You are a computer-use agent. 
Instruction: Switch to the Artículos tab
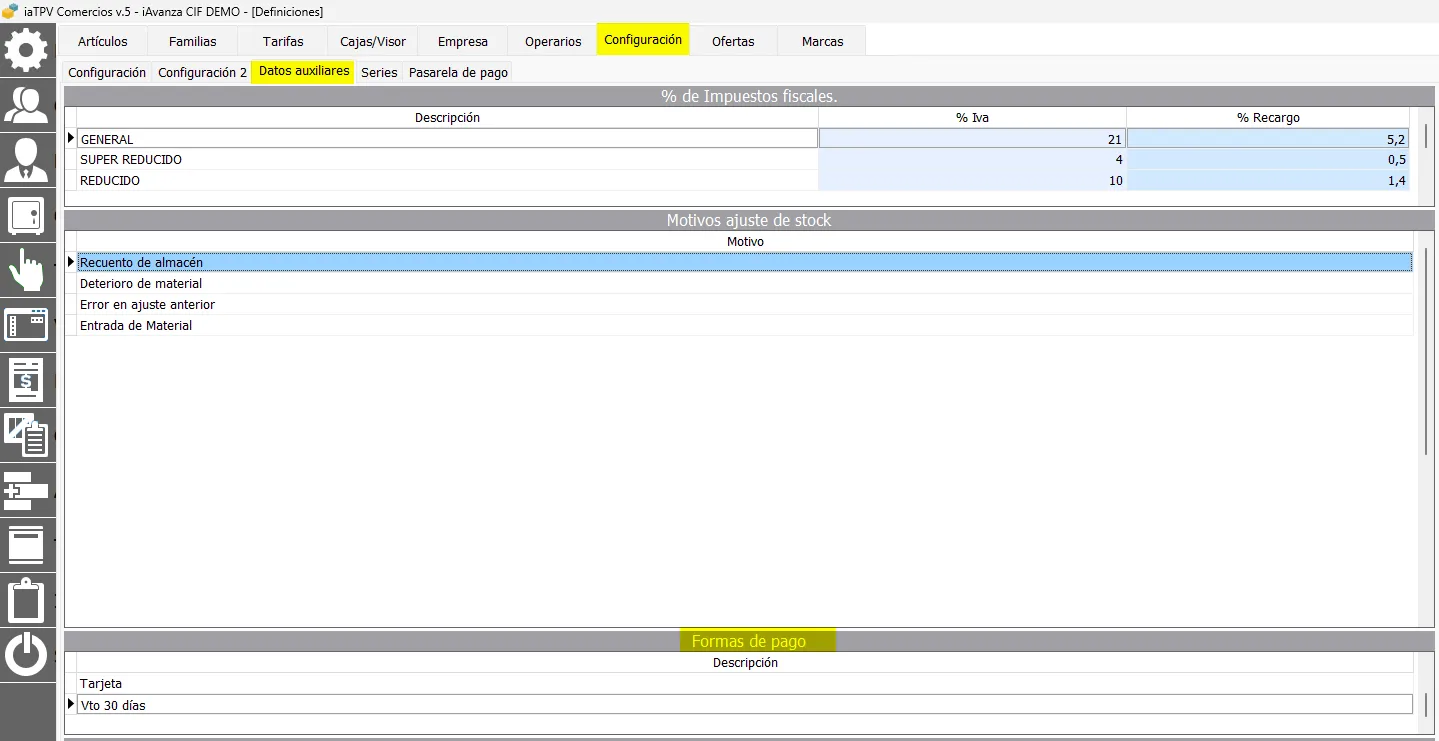coord(103,41)
